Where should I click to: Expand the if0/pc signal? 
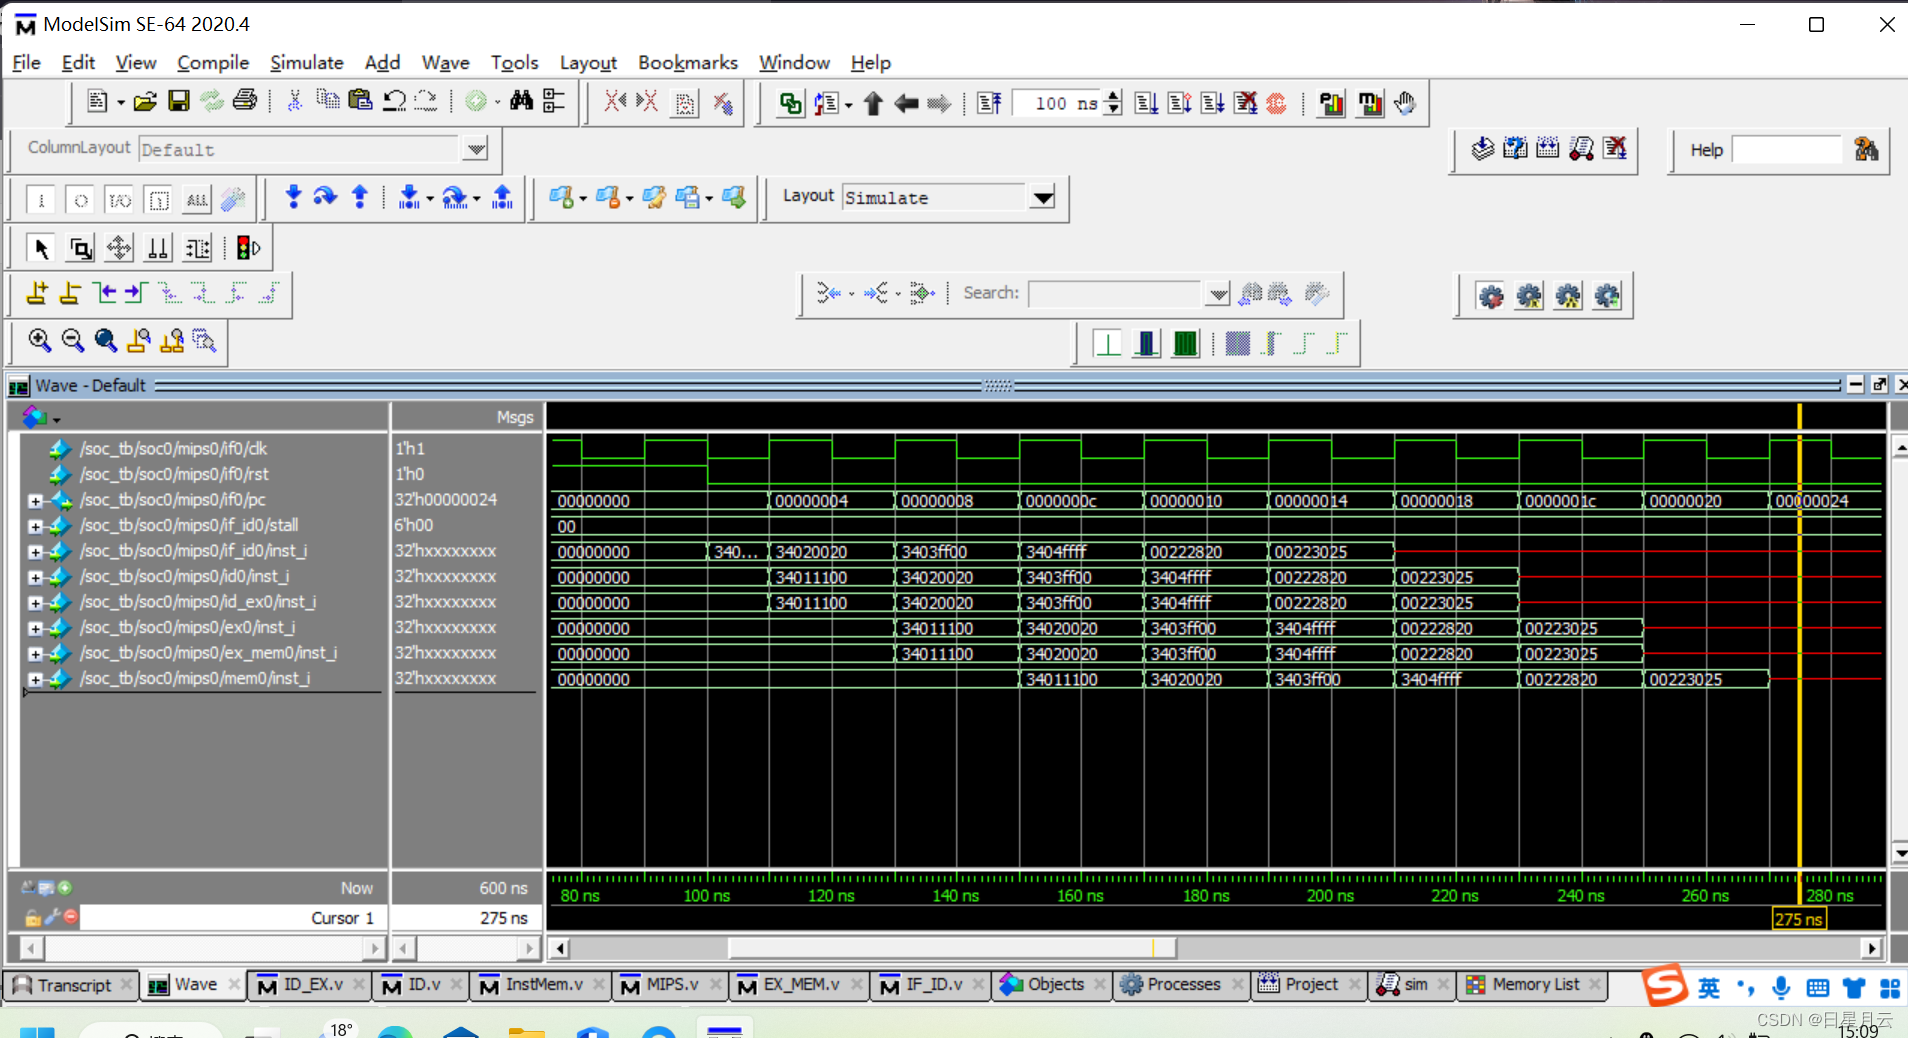pos(35,501)
